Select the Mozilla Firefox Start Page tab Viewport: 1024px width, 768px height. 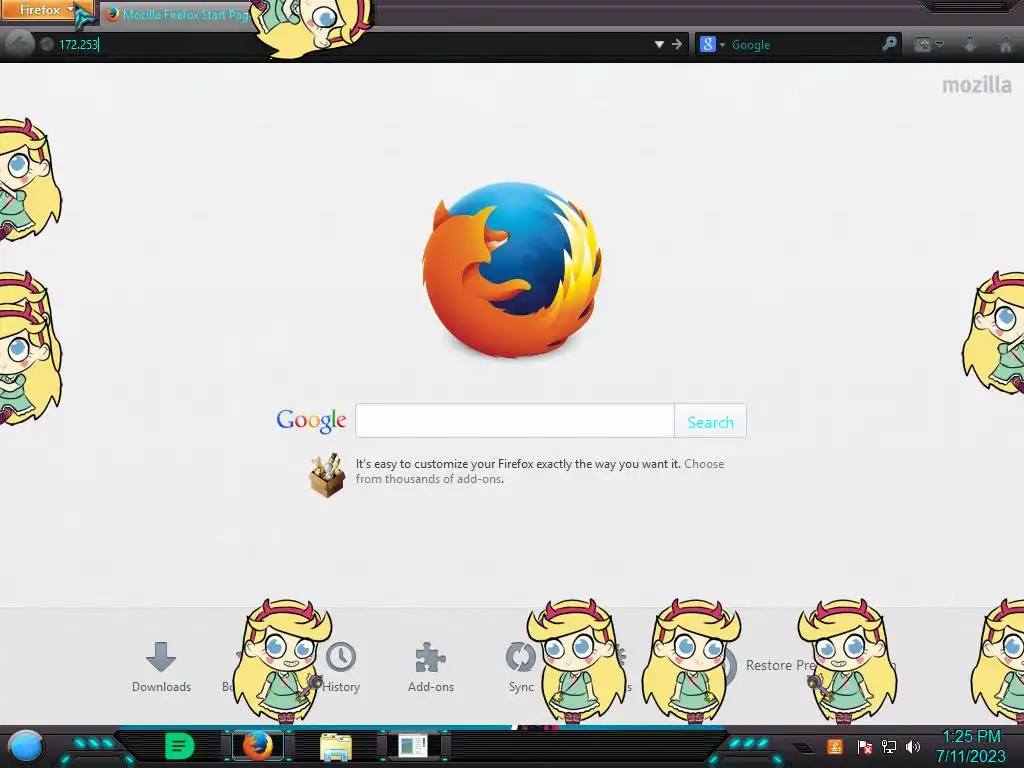(x=178, y=14)
